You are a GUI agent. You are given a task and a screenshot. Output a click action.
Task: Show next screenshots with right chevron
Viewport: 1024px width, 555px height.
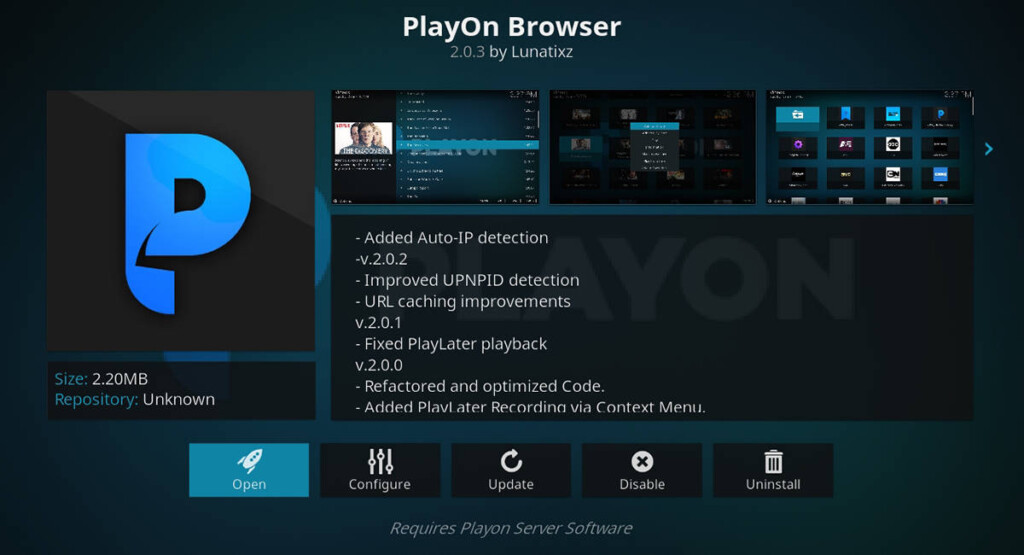989,149
